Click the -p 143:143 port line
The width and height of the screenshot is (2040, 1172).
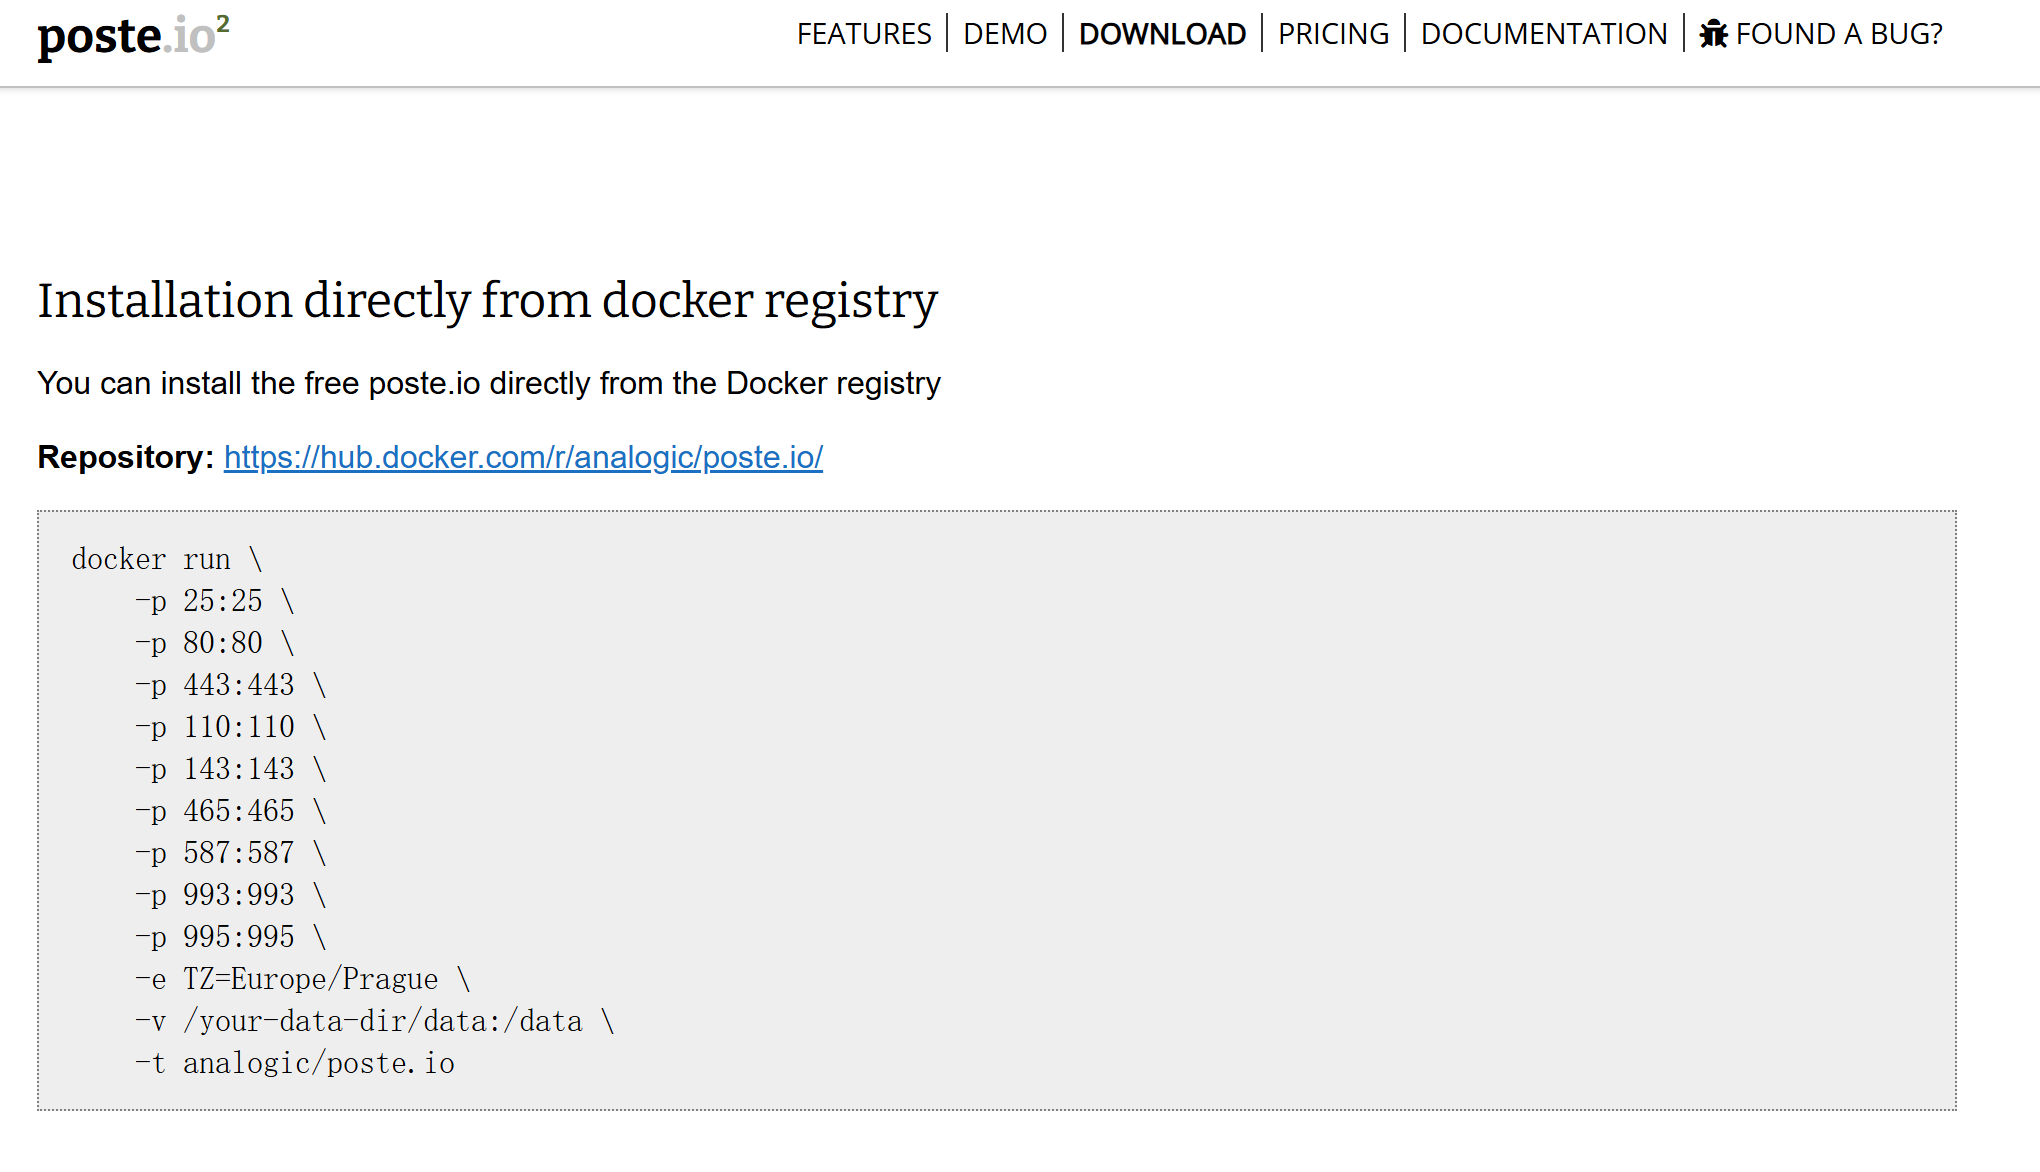231,769
